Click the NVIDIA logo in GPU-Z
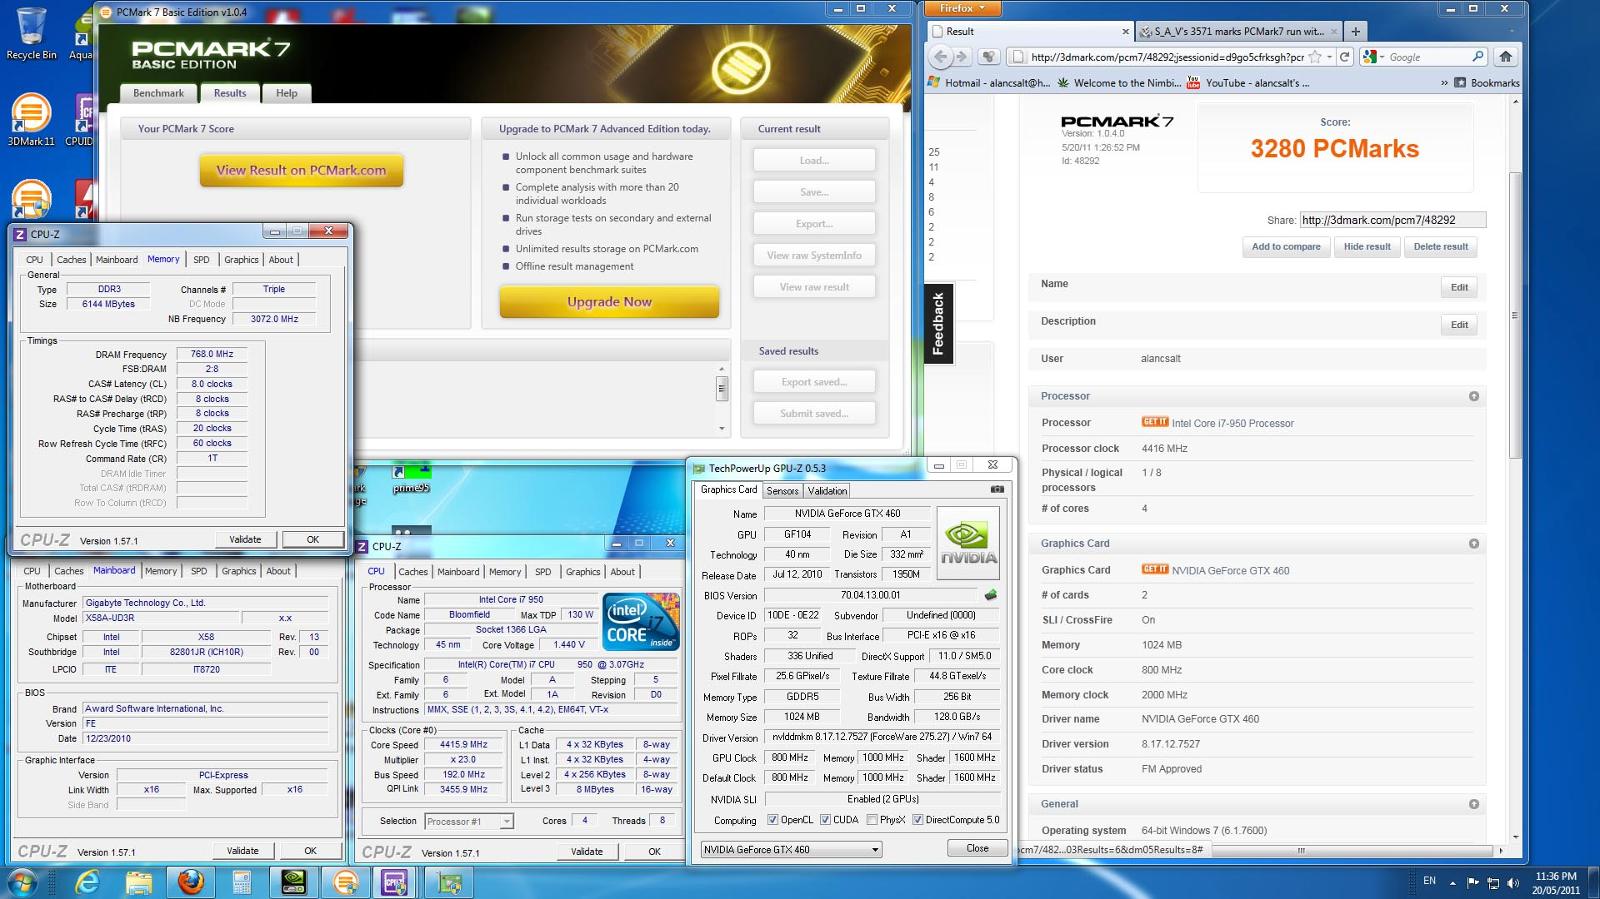Screen dimensions: 1600x899 pos(967,543)
